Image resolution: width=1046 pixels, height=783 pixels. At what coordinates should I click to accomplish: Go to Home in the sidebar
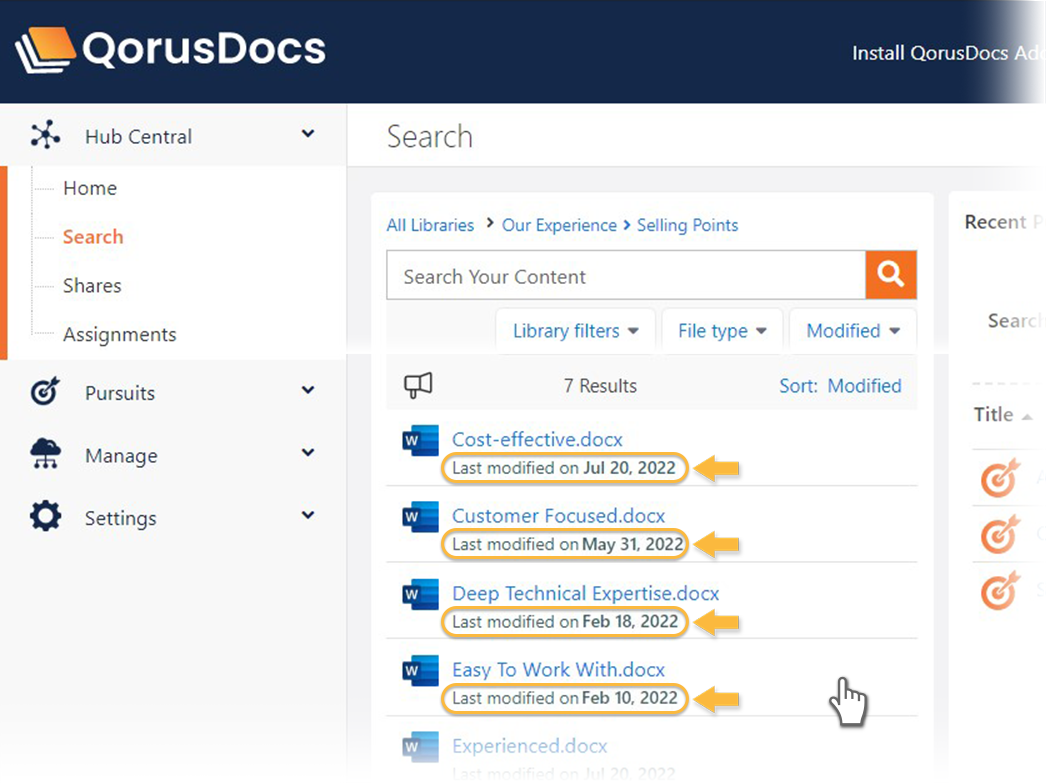pos(90,188)
